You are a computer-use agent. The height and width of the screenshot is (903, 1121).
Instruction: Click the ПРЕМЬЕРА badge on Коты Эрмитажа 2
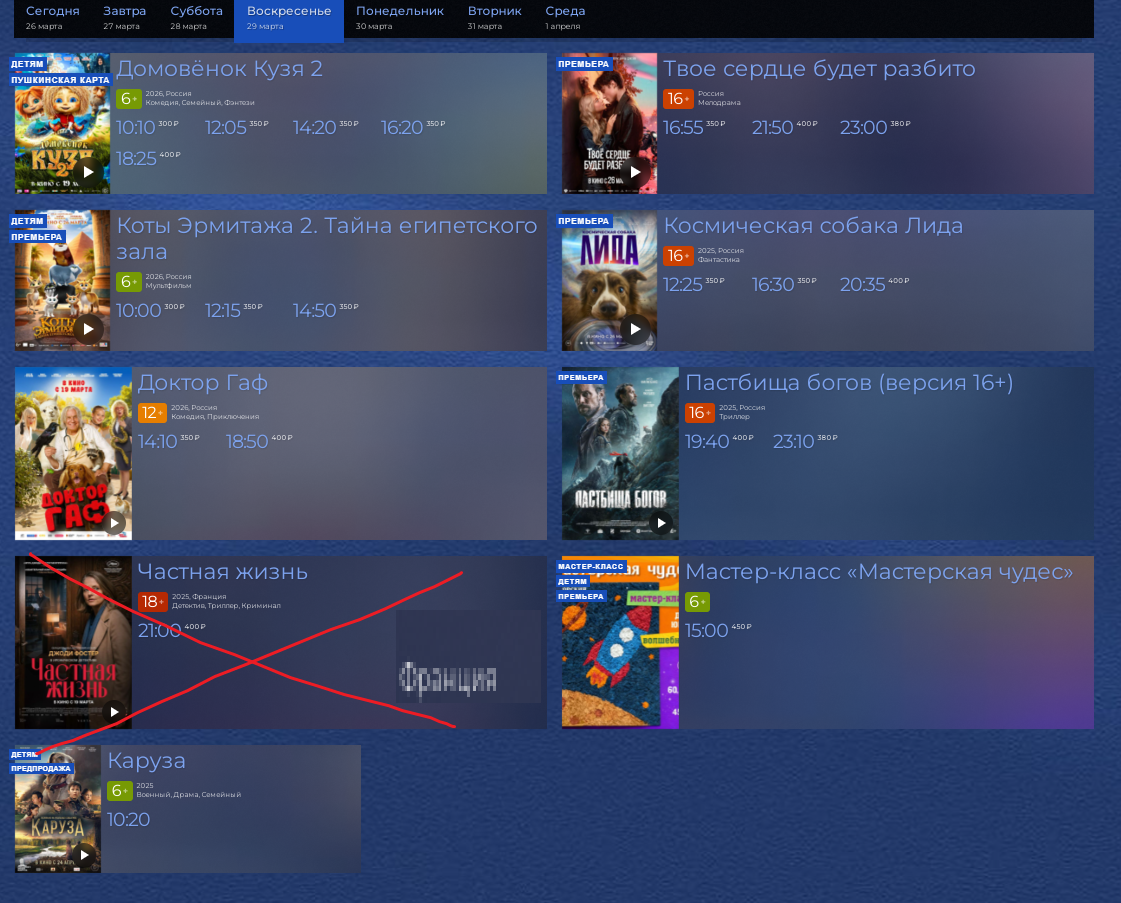pos(36,237)
